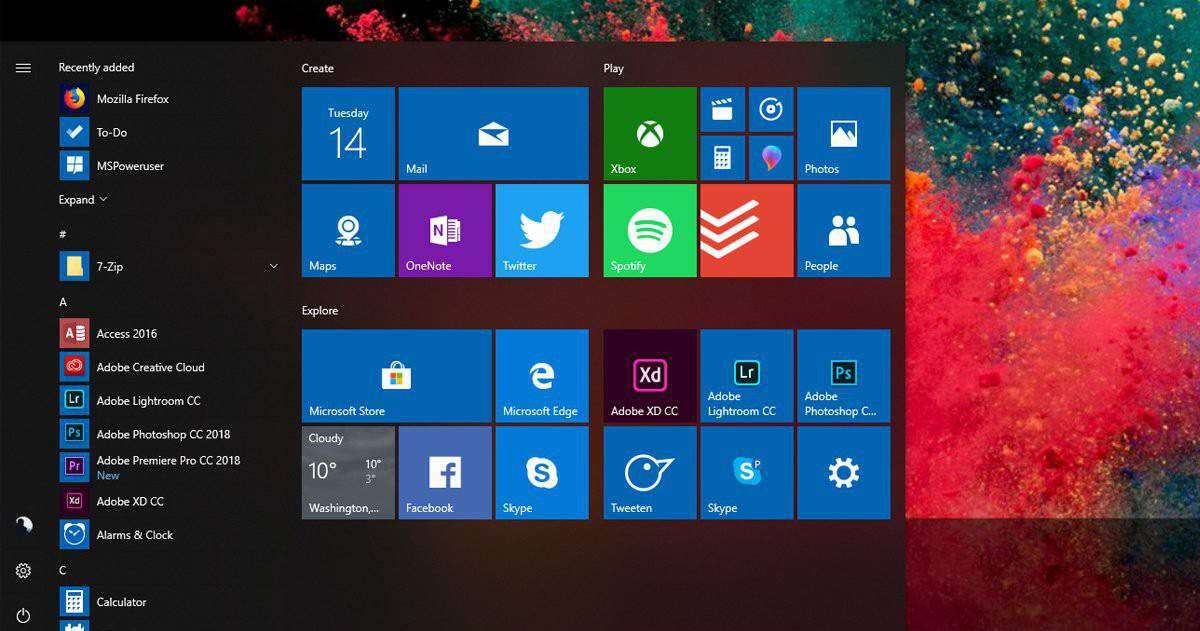Open the small Calculator tile
1200x631 pixels.
click(722, 158)
